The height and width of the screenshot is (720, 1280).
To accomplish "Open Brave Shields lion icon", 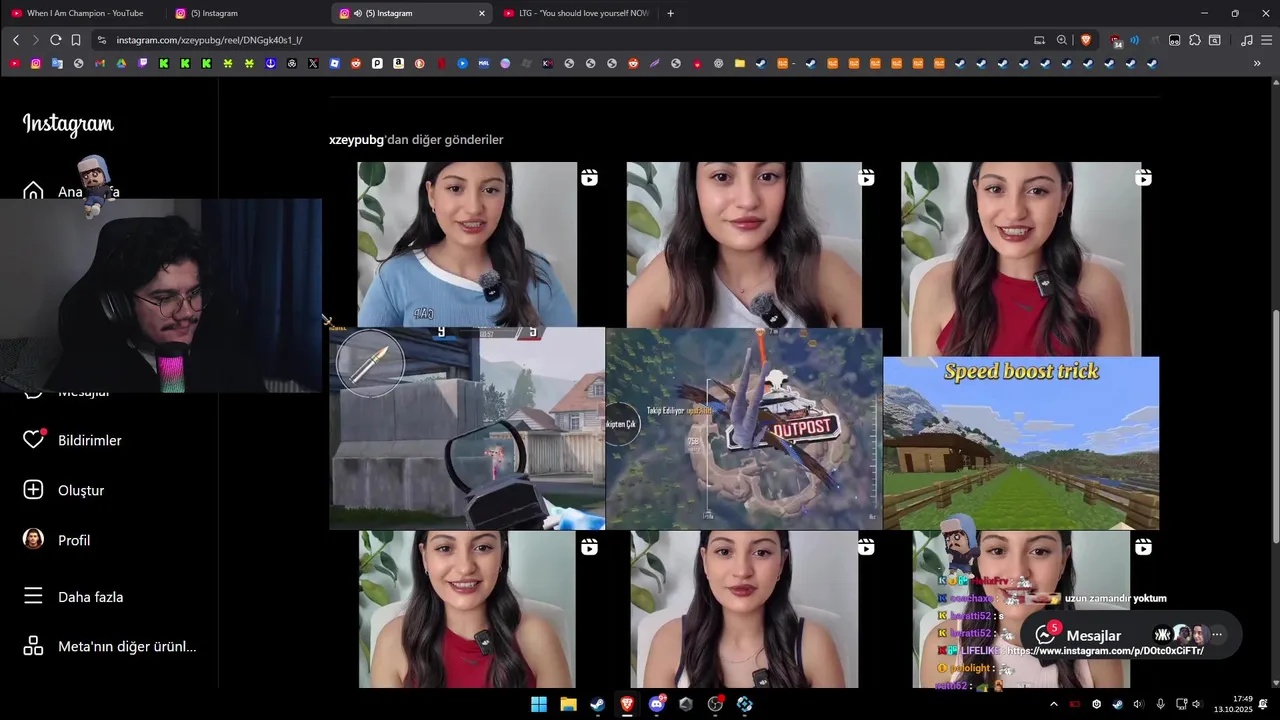I will (x=1086, y=40).
